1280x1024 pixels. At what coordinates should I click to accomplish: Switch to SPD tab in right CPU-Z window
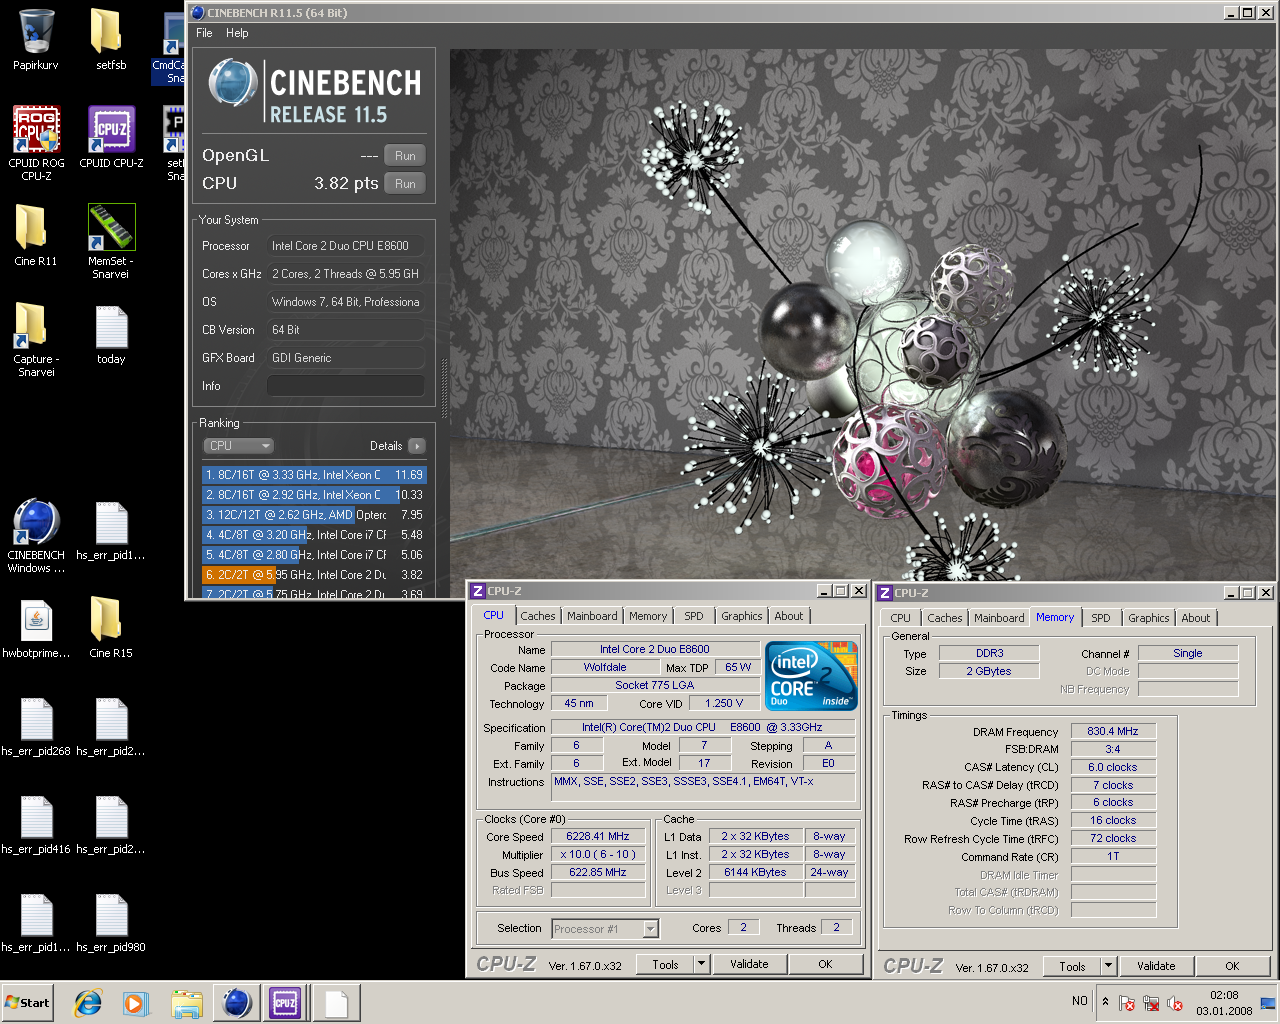point(1101,618)
